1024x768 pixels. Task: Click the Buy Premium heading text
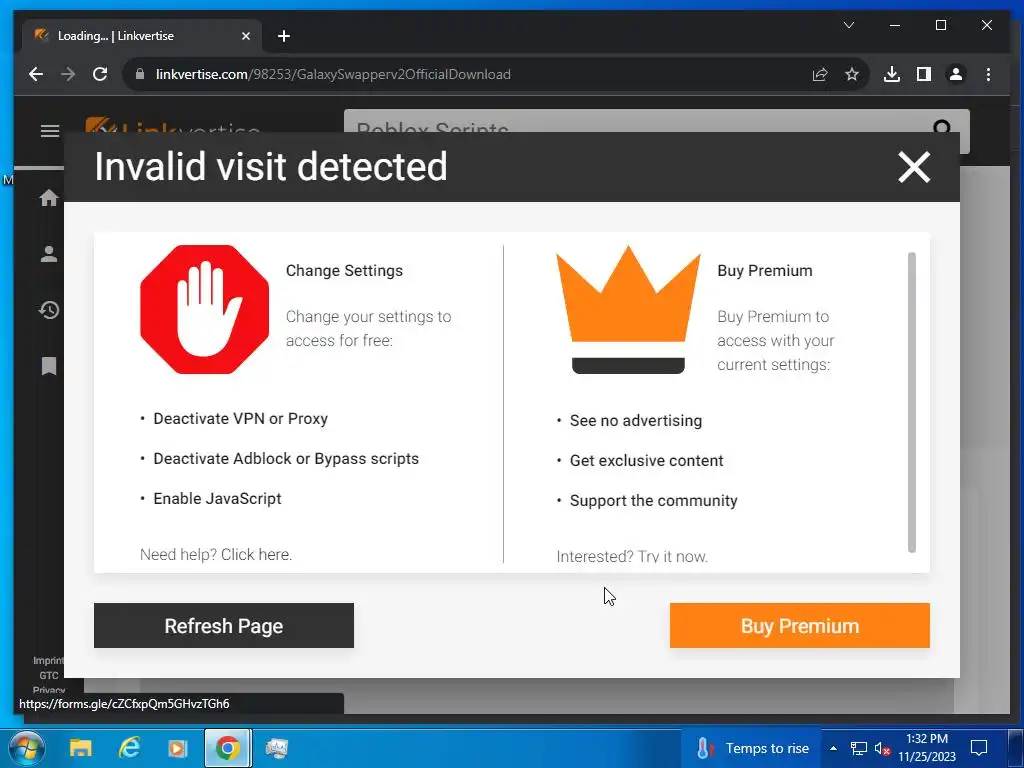pos(765,270)
